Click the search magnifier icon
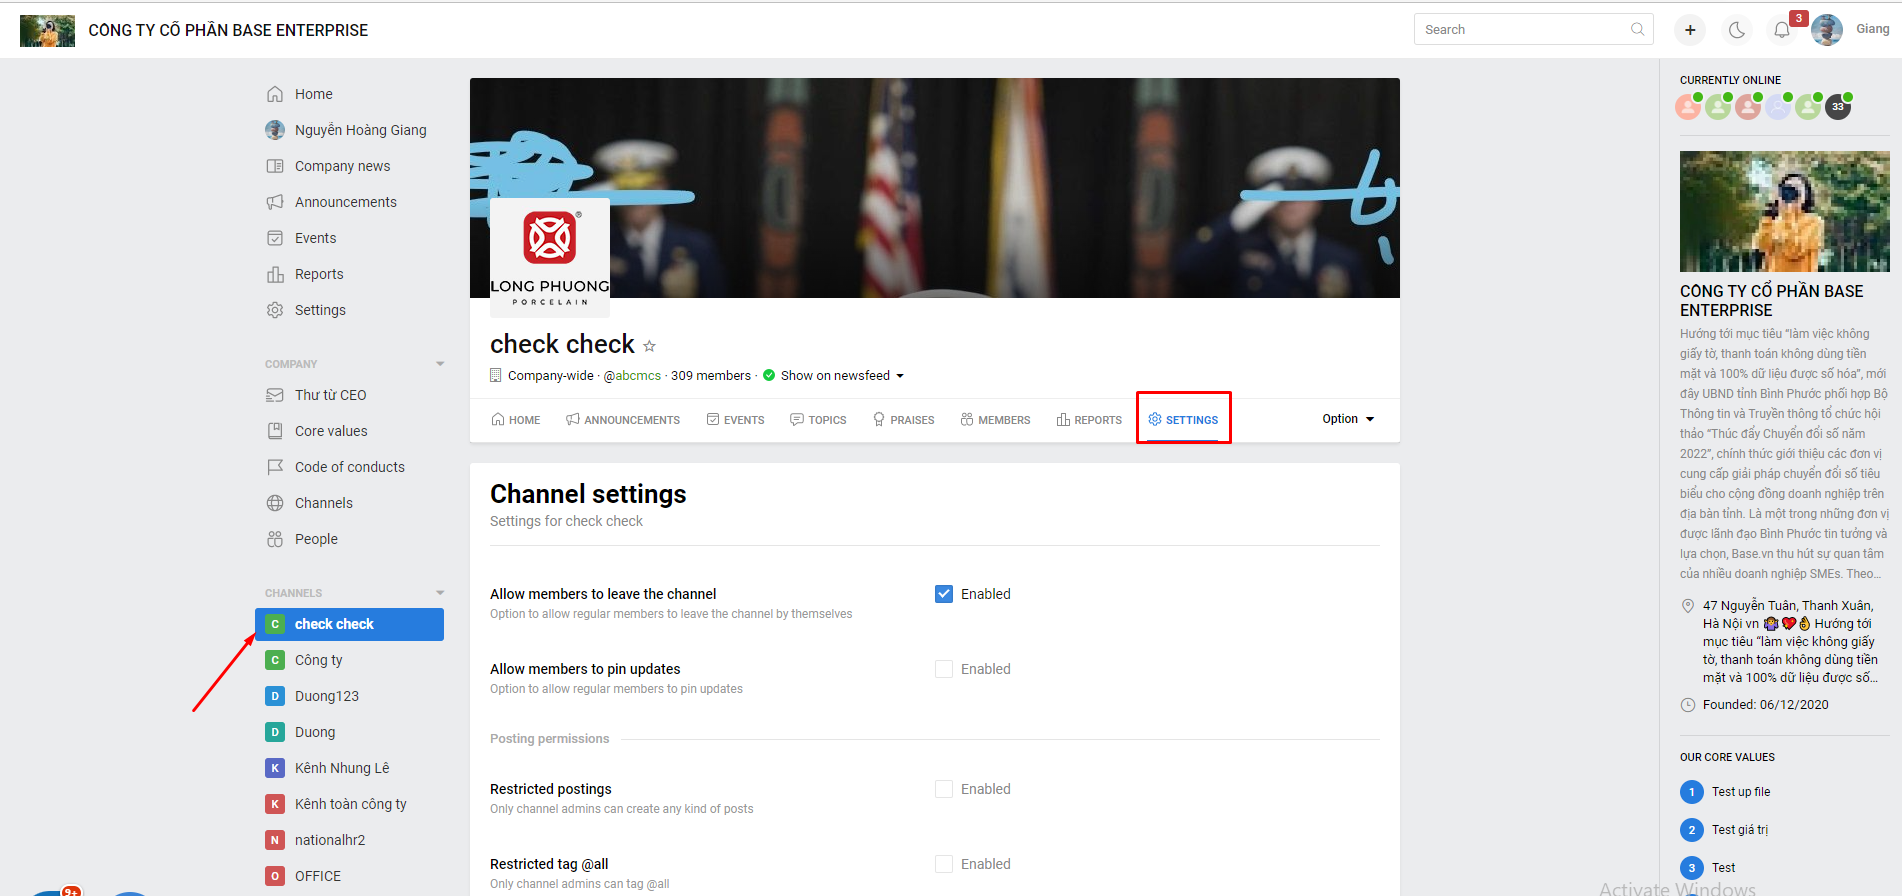The image size is (1902, 896). [x=1637, y=29]
